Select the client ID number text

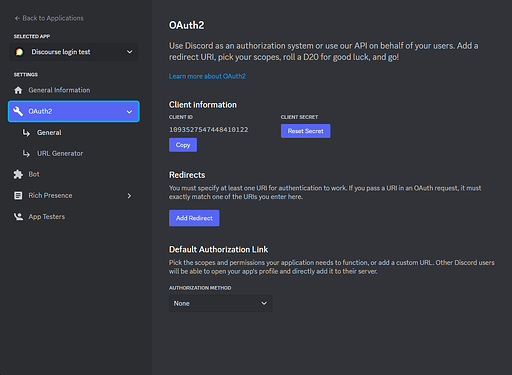(209, 130)
